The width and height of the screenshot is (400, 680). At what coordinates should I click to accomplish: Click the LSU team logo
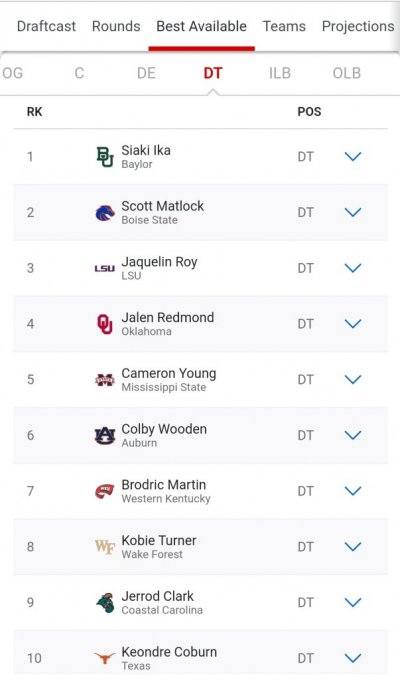105,268
